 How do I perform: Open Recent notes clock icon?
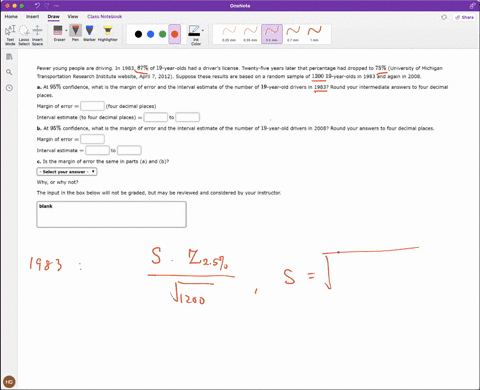pos(9,88)
